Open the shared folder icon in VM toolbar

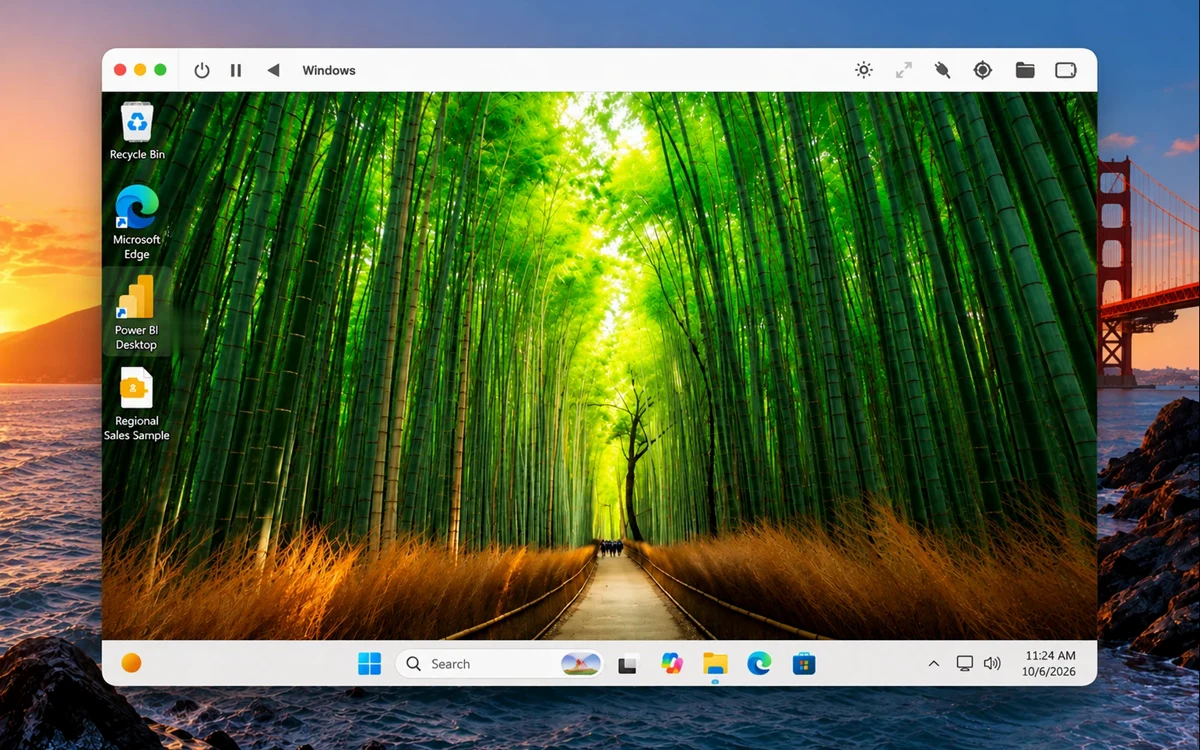click(x=1025, y=70)
